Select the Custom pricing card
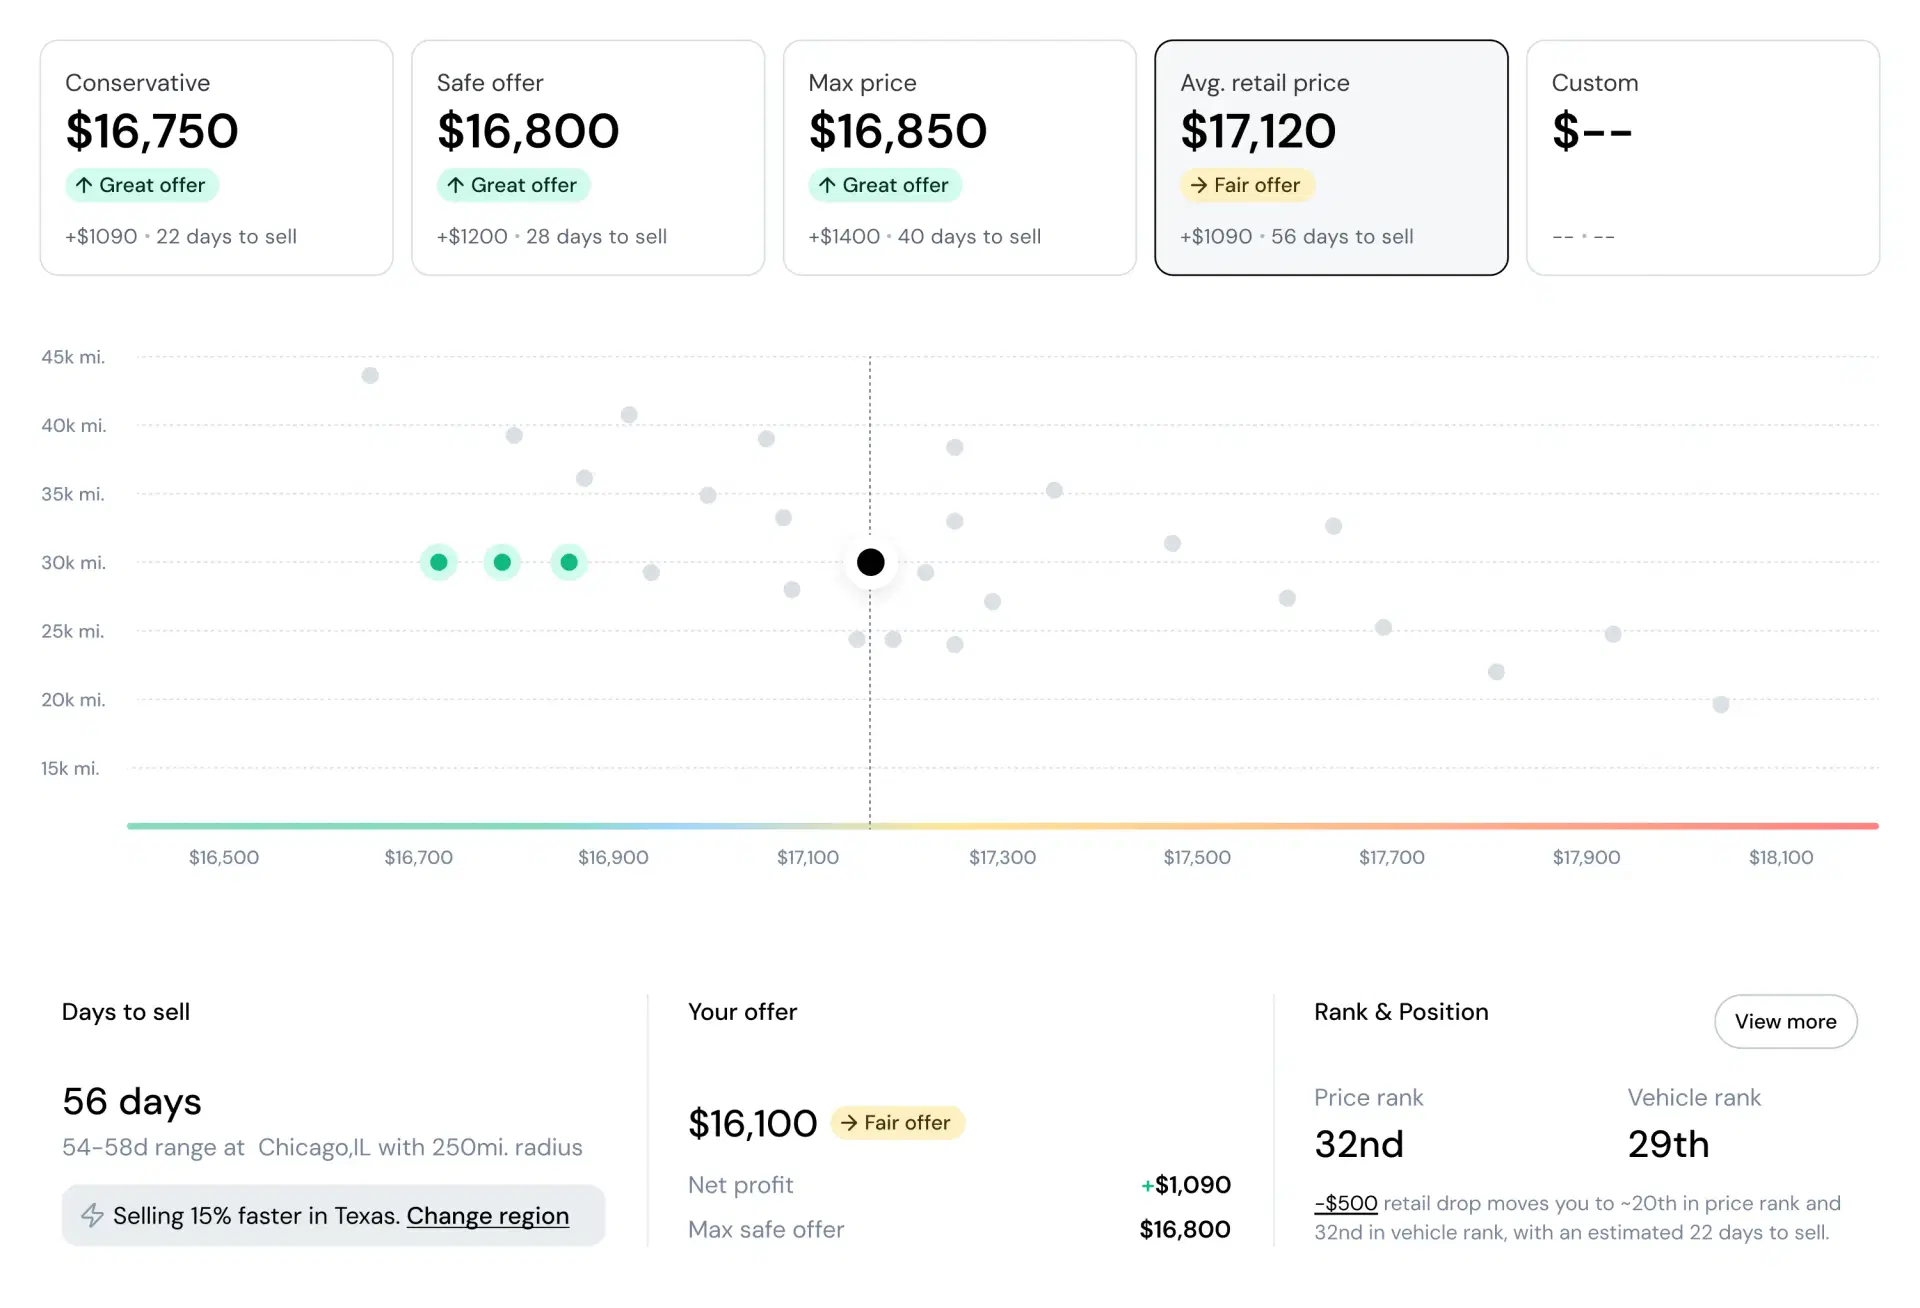The image size is (1920, 1308). tap(1703, 157)
